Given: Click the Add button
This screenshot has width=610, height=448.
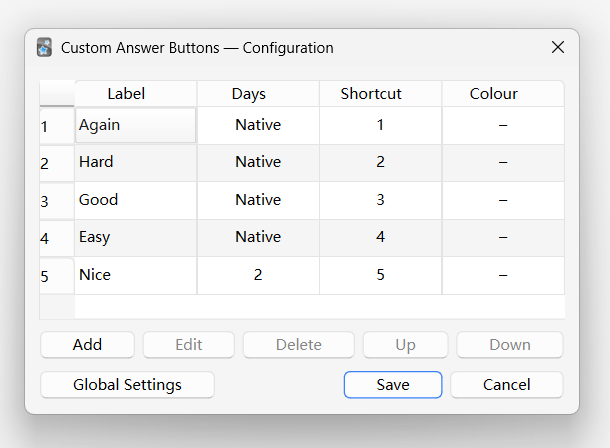Looking at the screenshot, I should (x=87, y=345).
